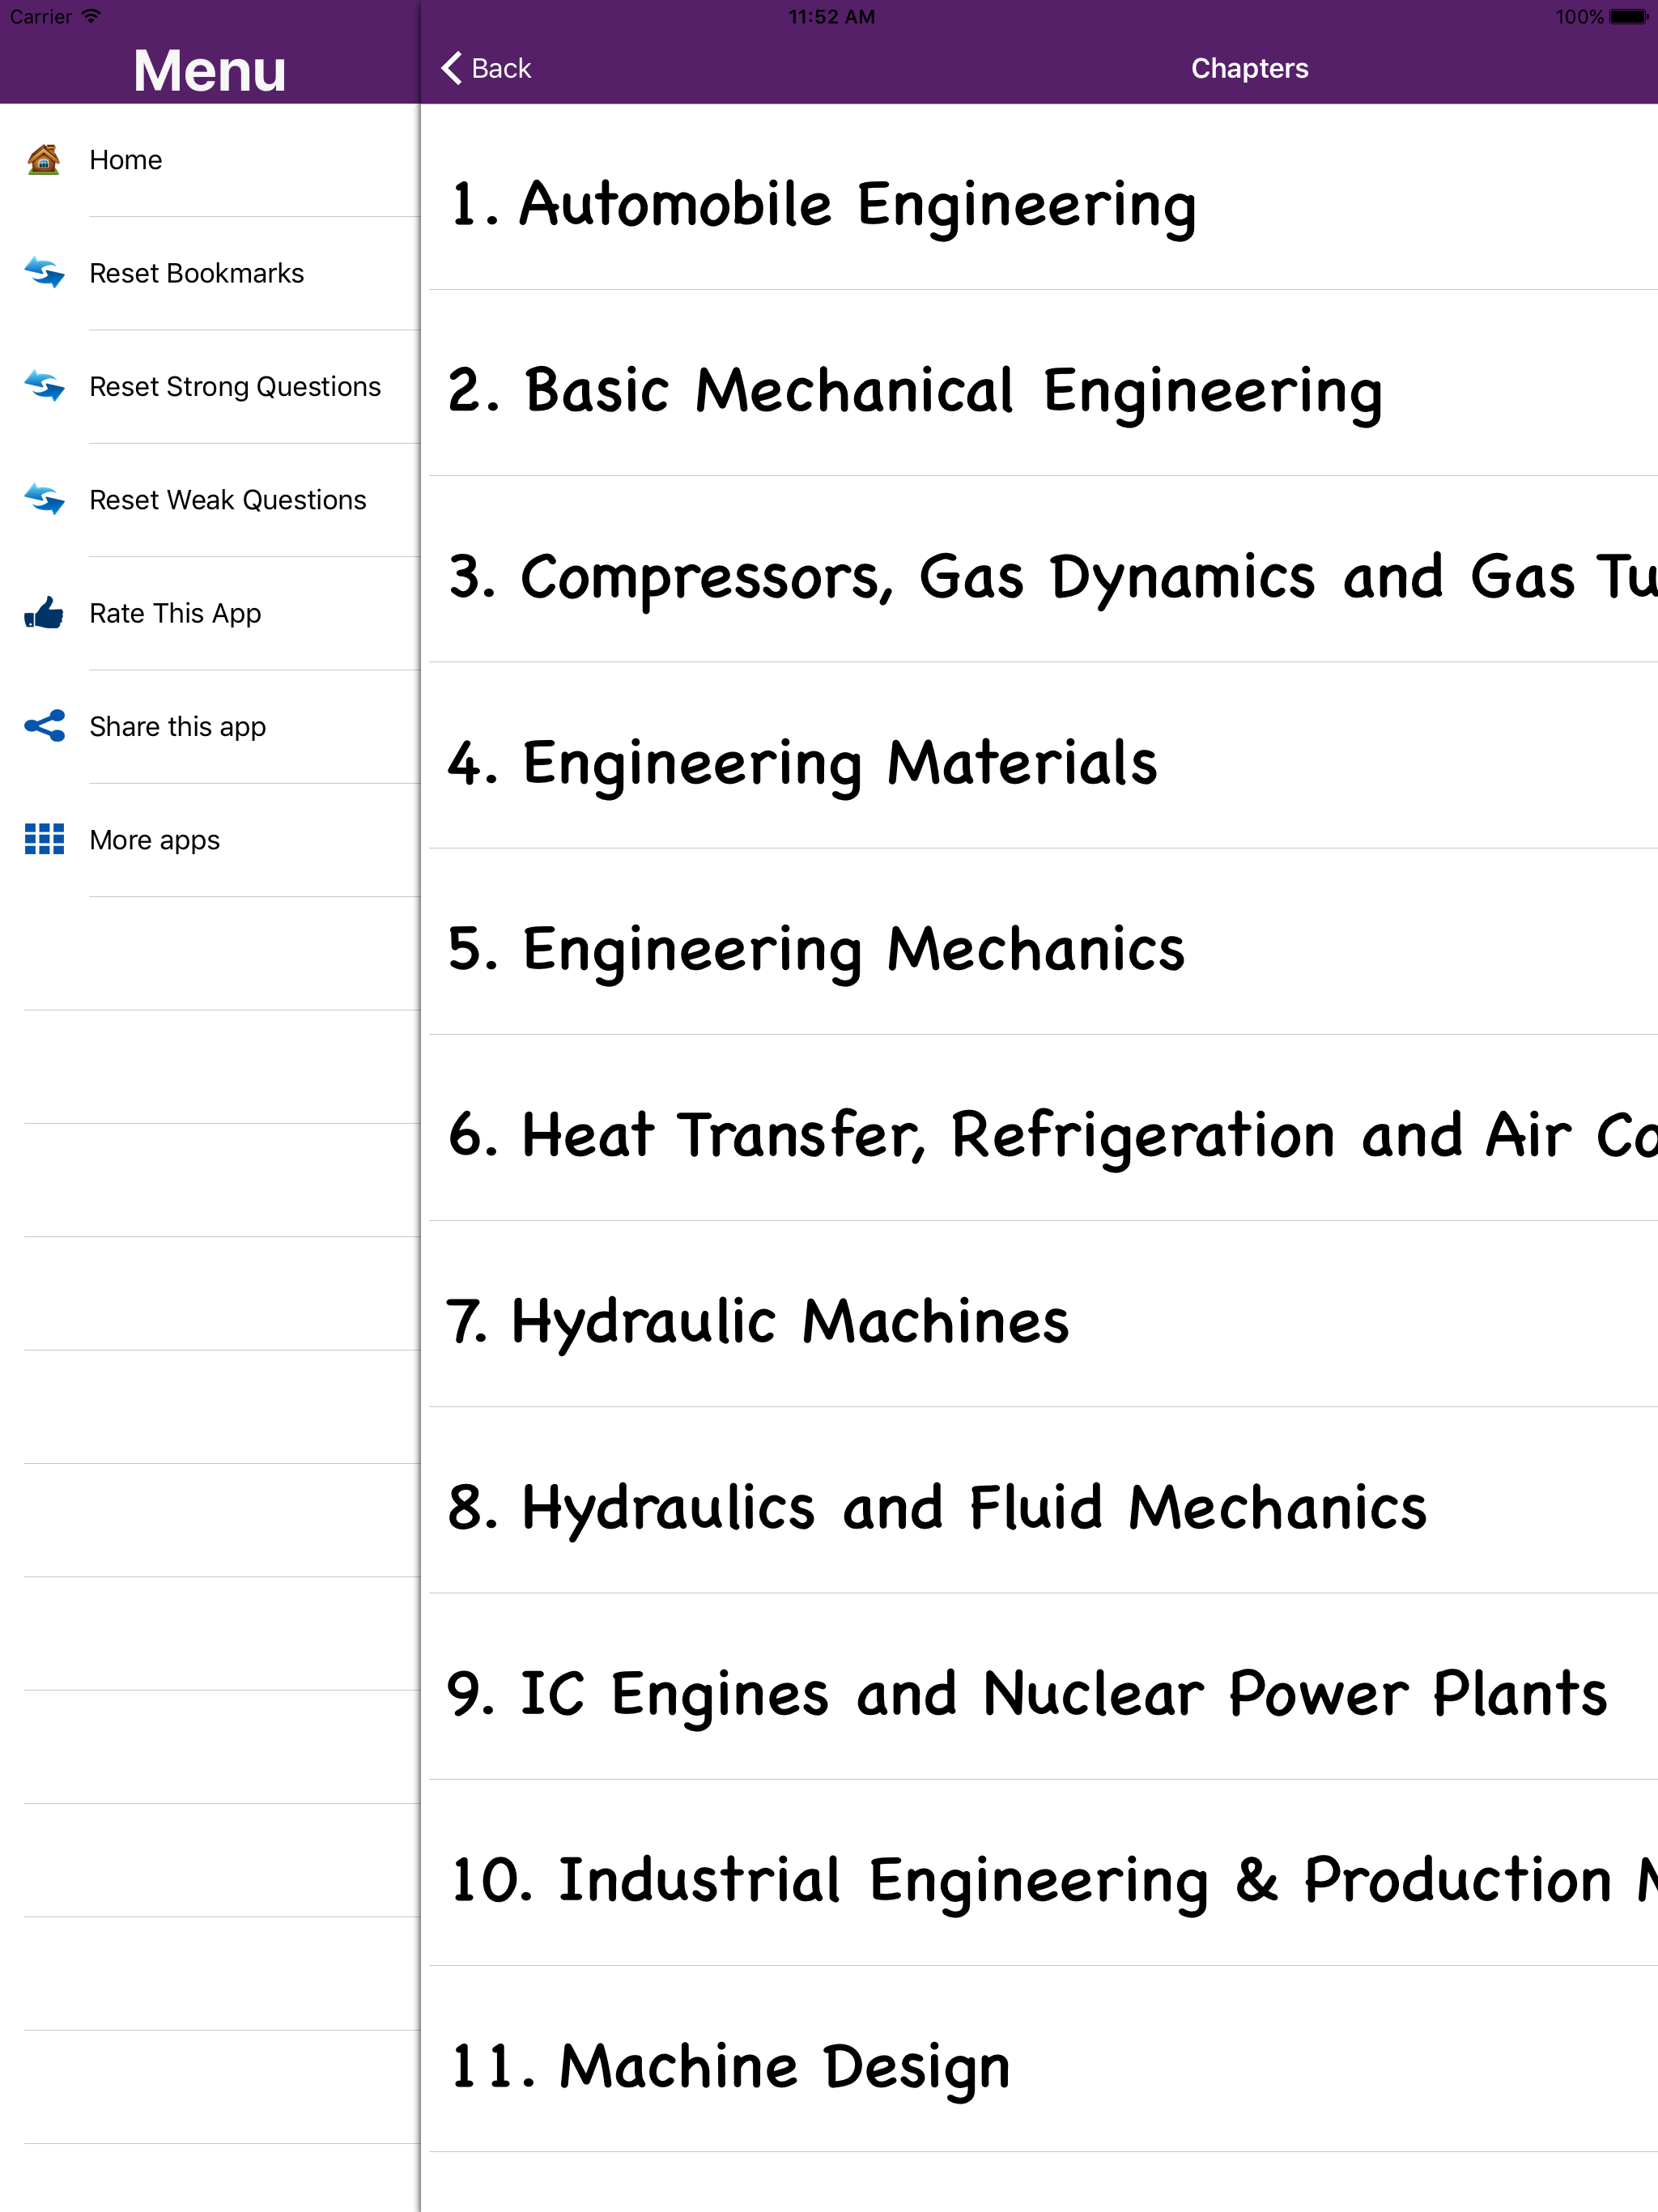Click the Reset Strong Questions arrows icon

click(x=44, y=386)
